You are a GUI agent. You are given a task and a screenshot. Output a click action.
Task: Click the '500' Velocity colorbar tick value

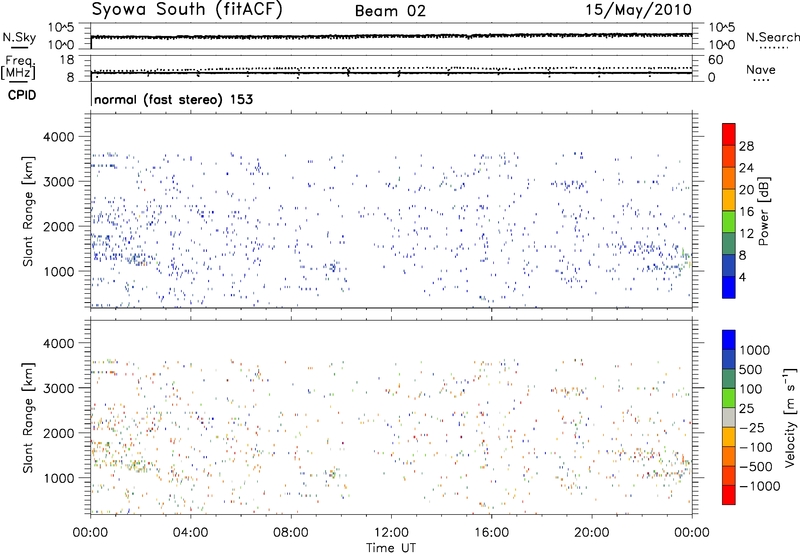point(751,369)
